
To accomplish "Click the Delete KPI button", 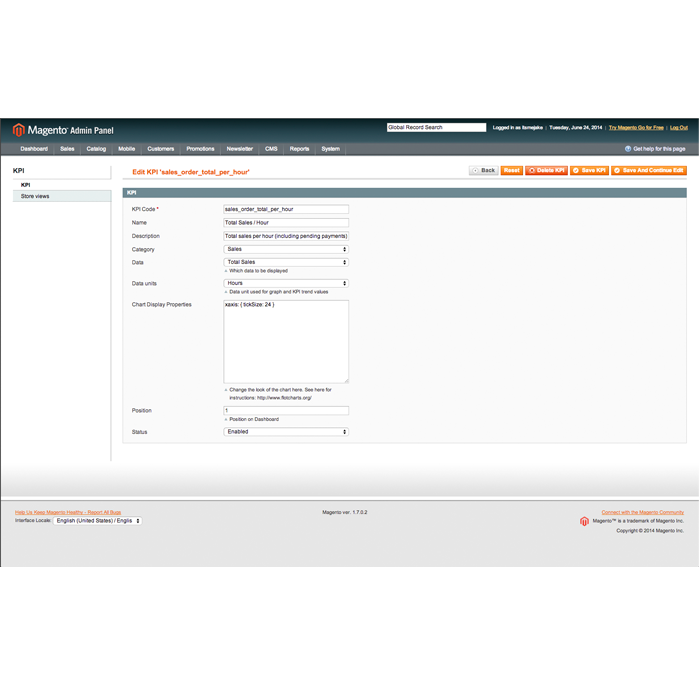I will tap(546, 171).
